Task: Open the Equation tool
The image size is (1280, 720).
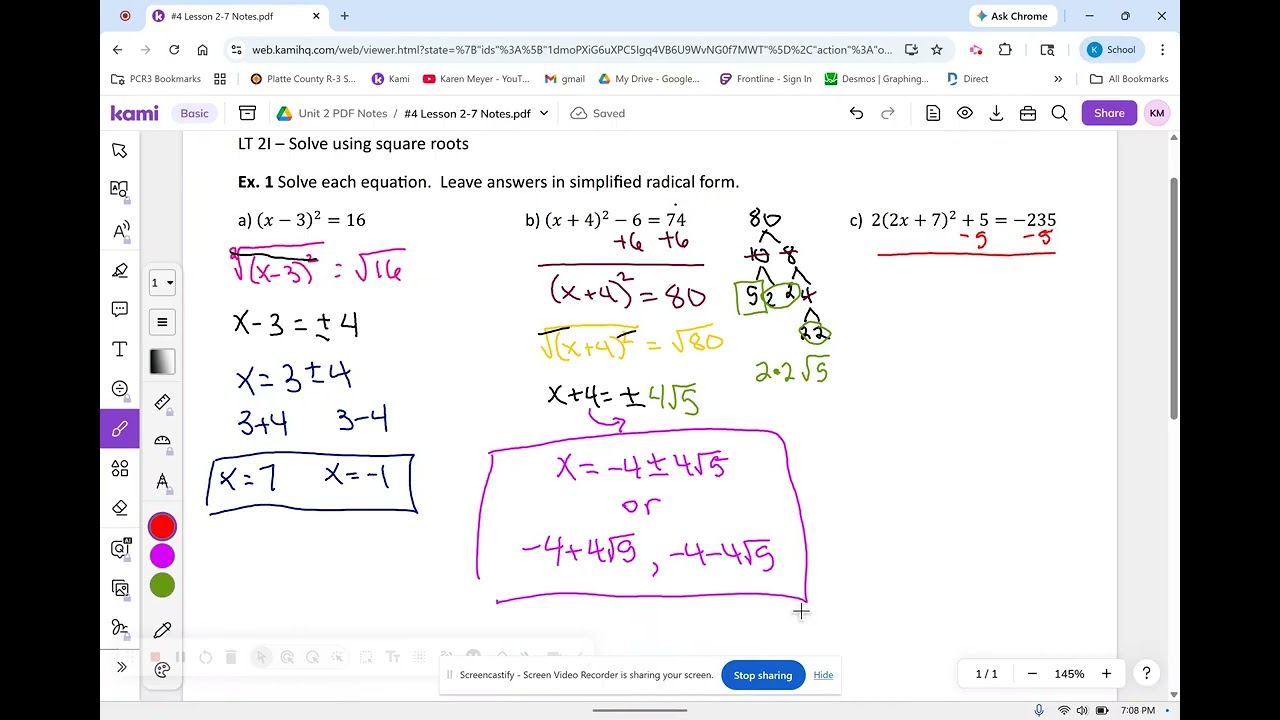Action: 120,389
